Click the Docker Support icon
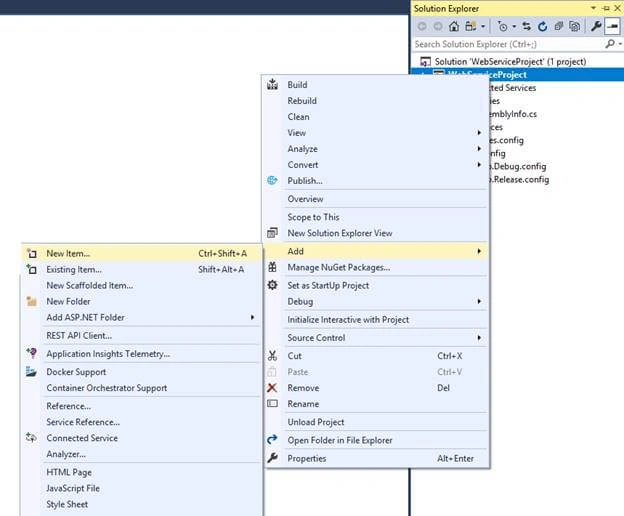624x516 pixels. (31, 372)
